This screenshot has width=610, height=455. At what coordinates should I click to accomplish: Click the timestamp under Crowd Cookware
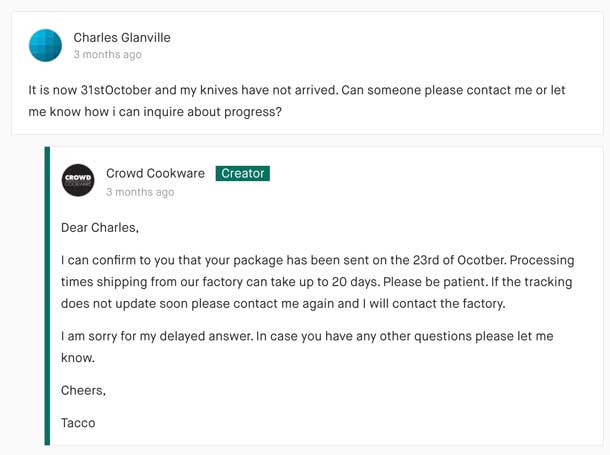click(x=140, y=192)
